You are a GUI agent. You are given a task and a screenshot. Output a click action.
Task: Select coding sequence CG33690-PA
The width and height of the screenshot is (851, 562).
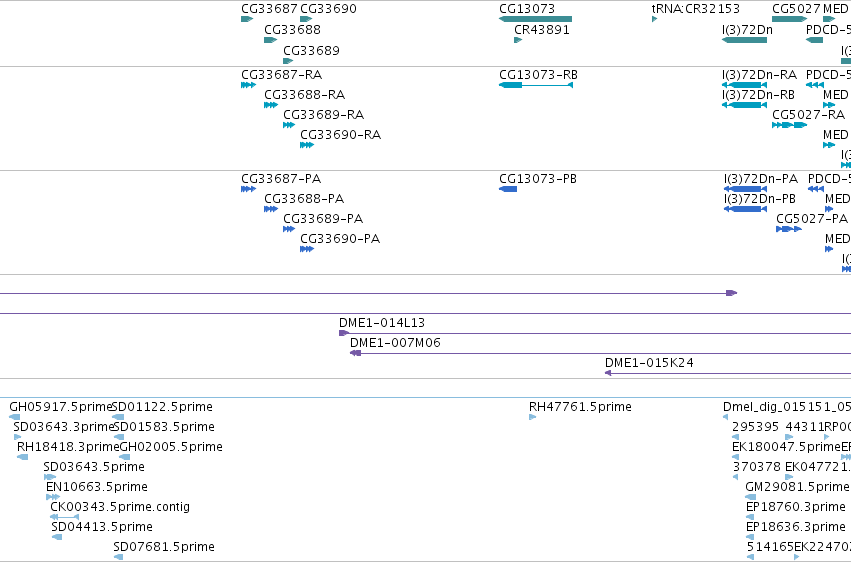(x=307, y=249)
